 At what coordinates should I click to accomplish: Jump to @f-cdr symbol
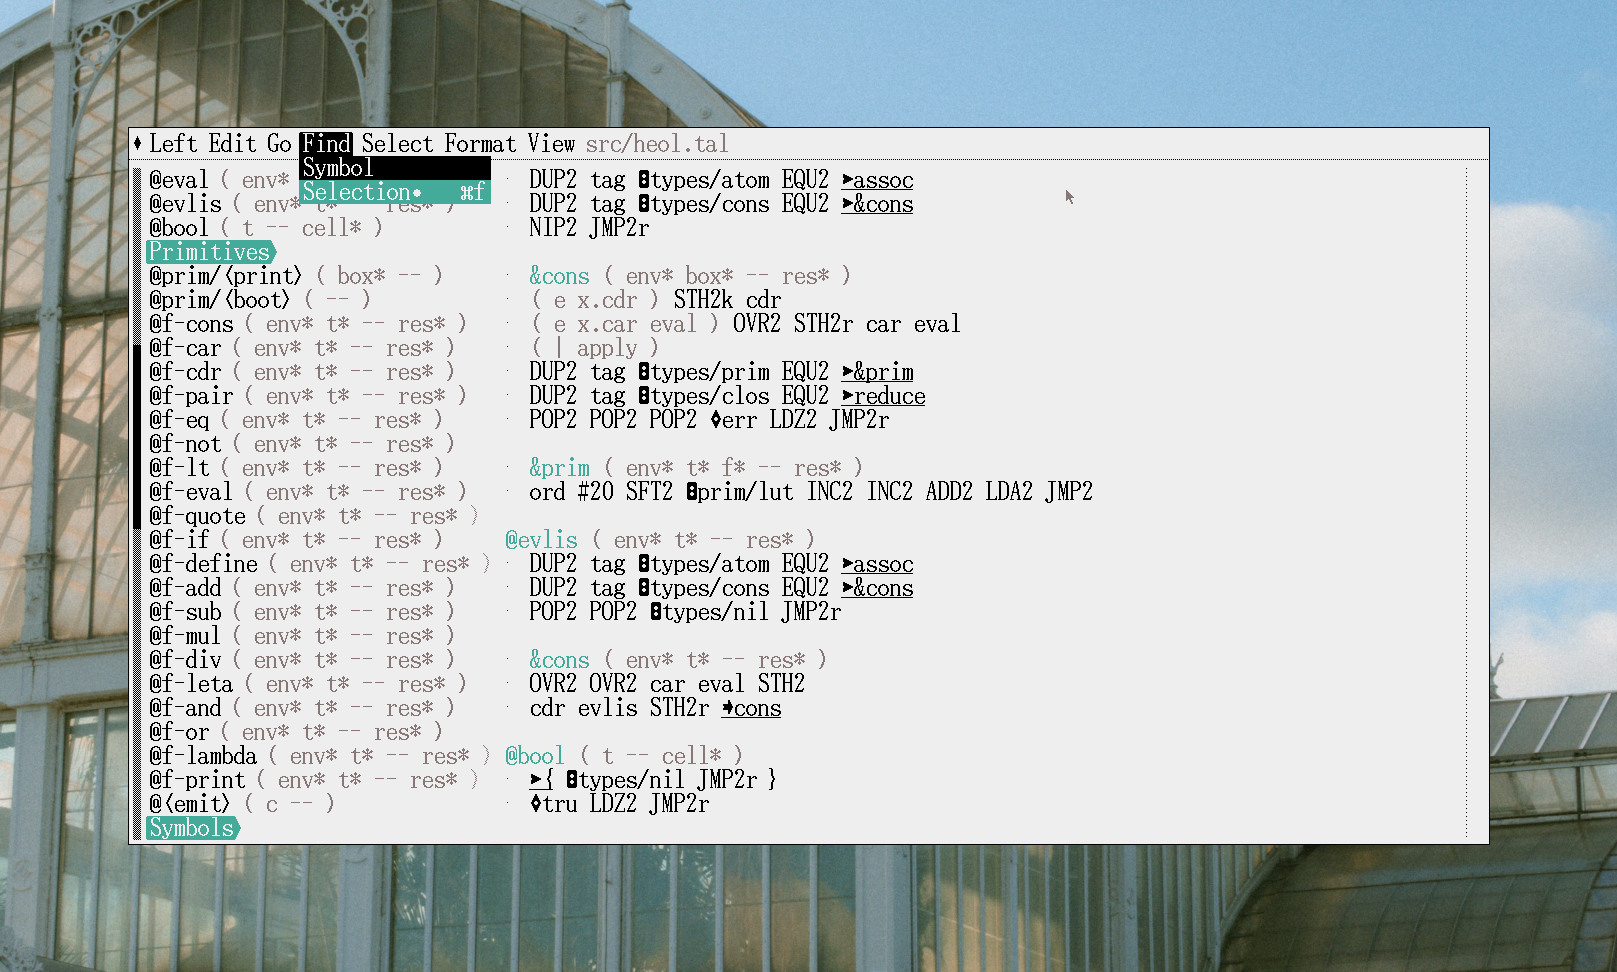point(185,372)
